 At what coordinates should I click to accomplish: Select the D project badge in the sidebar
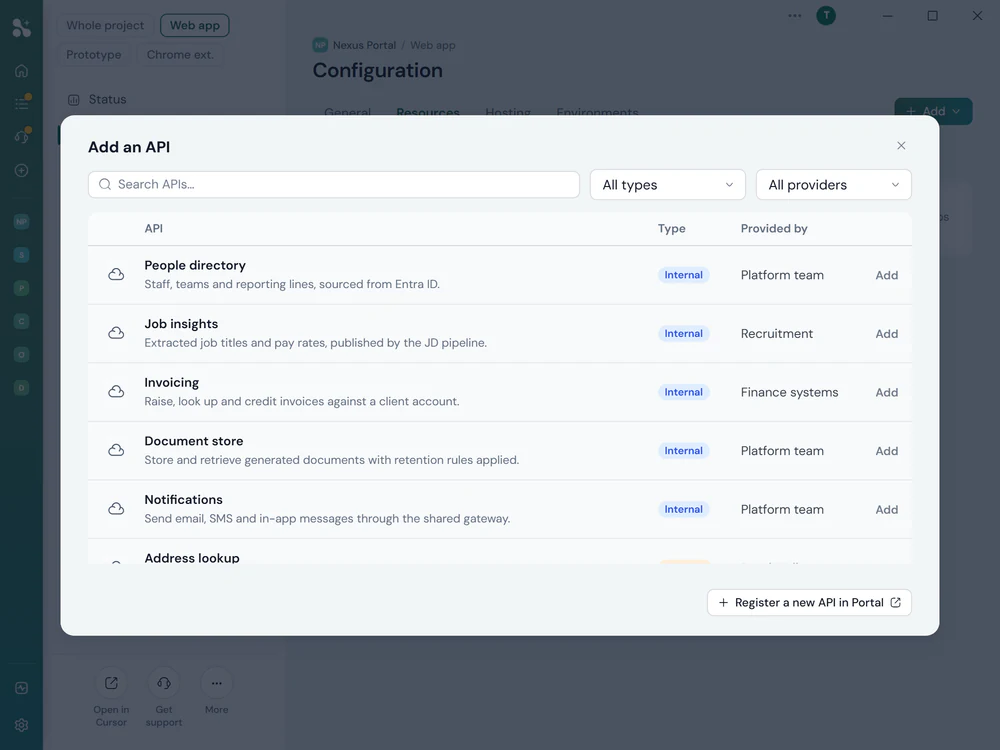click(22, 388)
